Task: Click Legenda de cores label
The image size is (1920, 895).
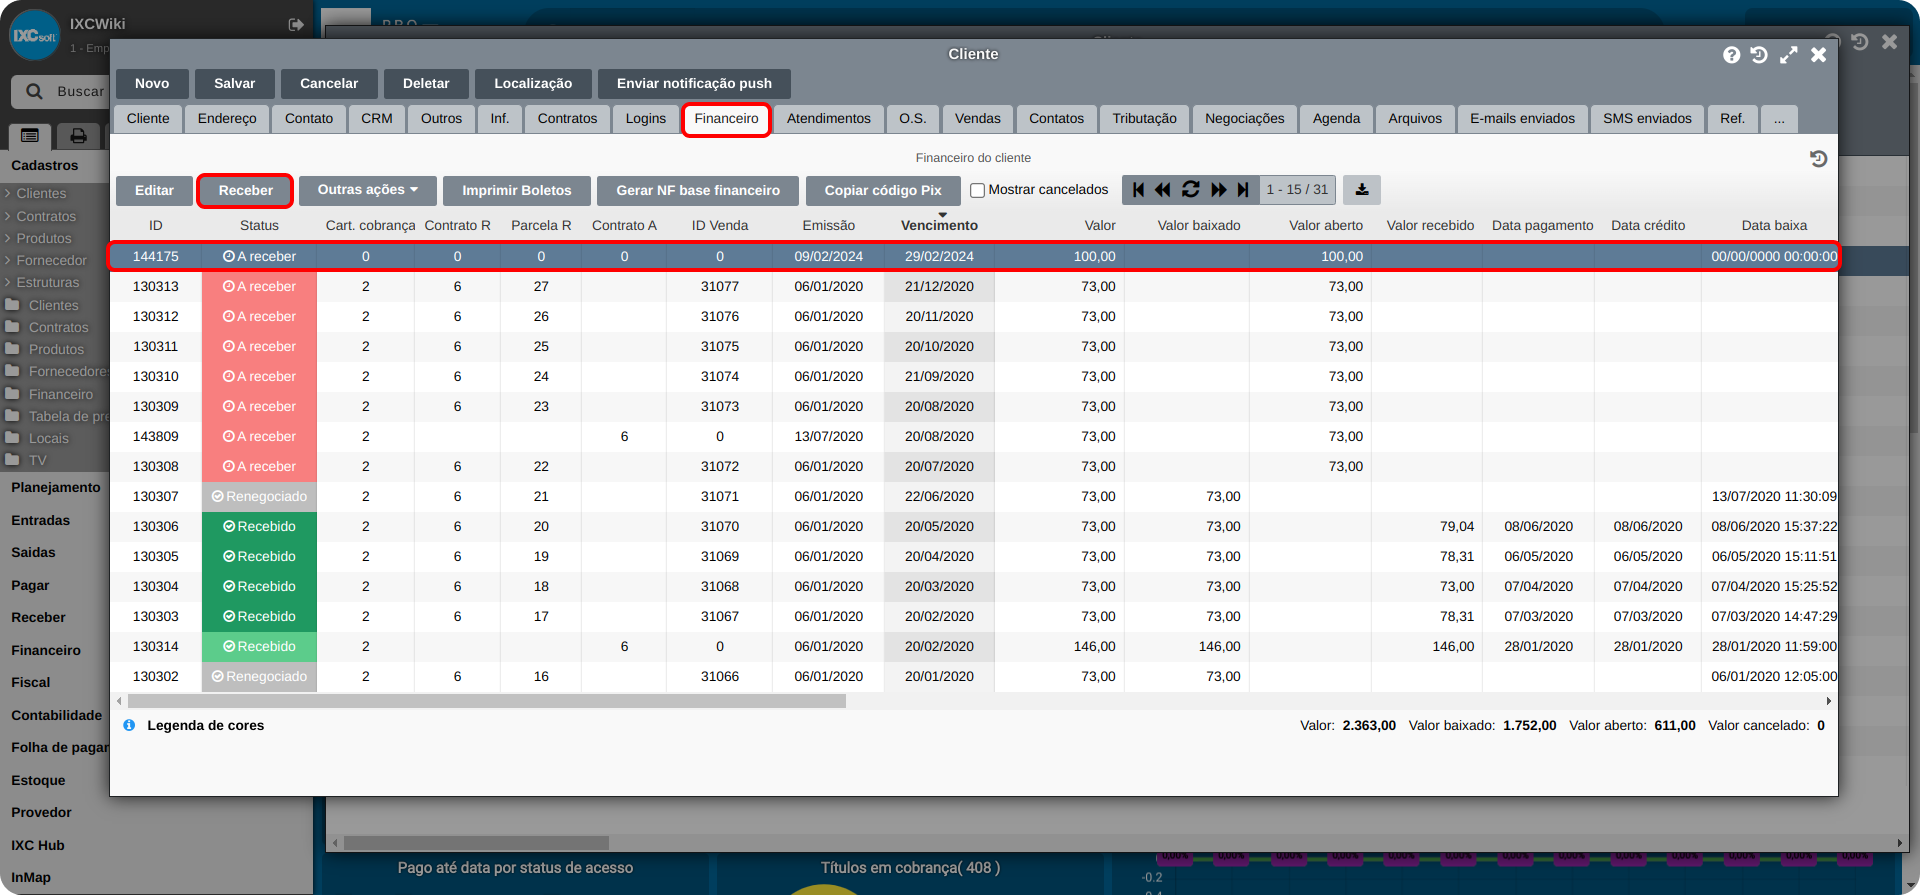Action: (205, 725)
